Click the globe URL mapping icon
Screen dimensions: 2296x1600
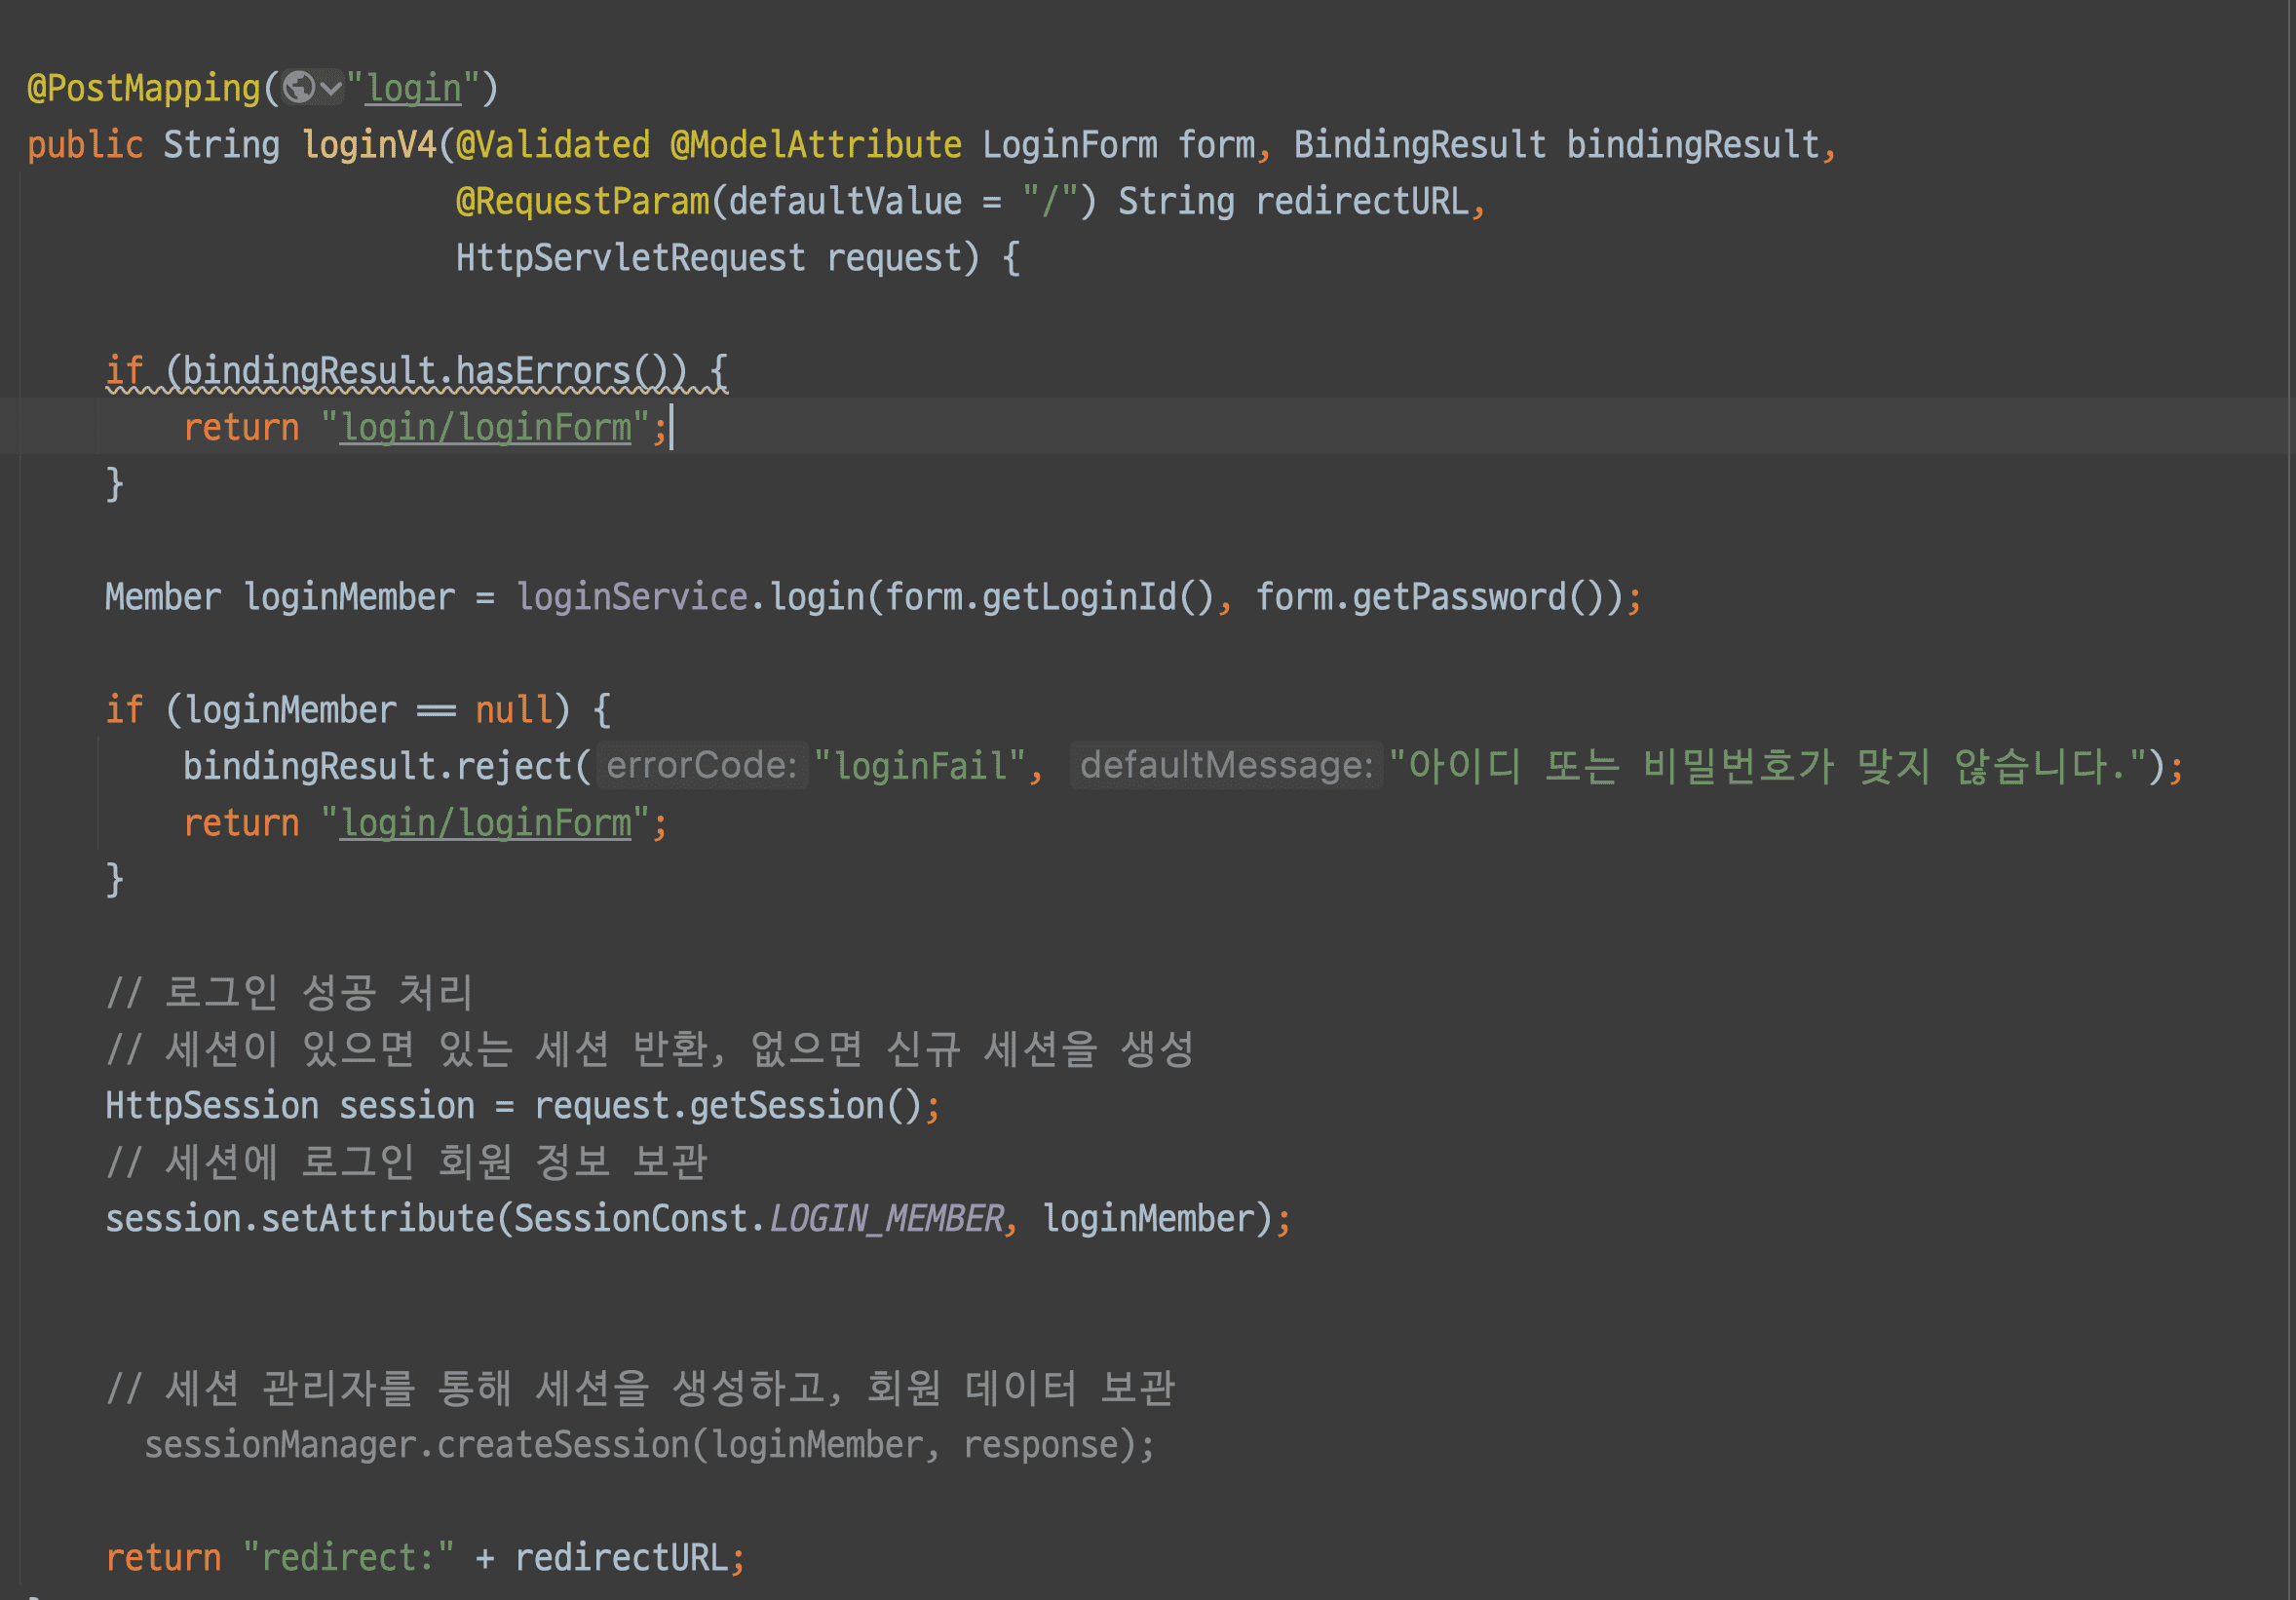[x=299, y=88]
